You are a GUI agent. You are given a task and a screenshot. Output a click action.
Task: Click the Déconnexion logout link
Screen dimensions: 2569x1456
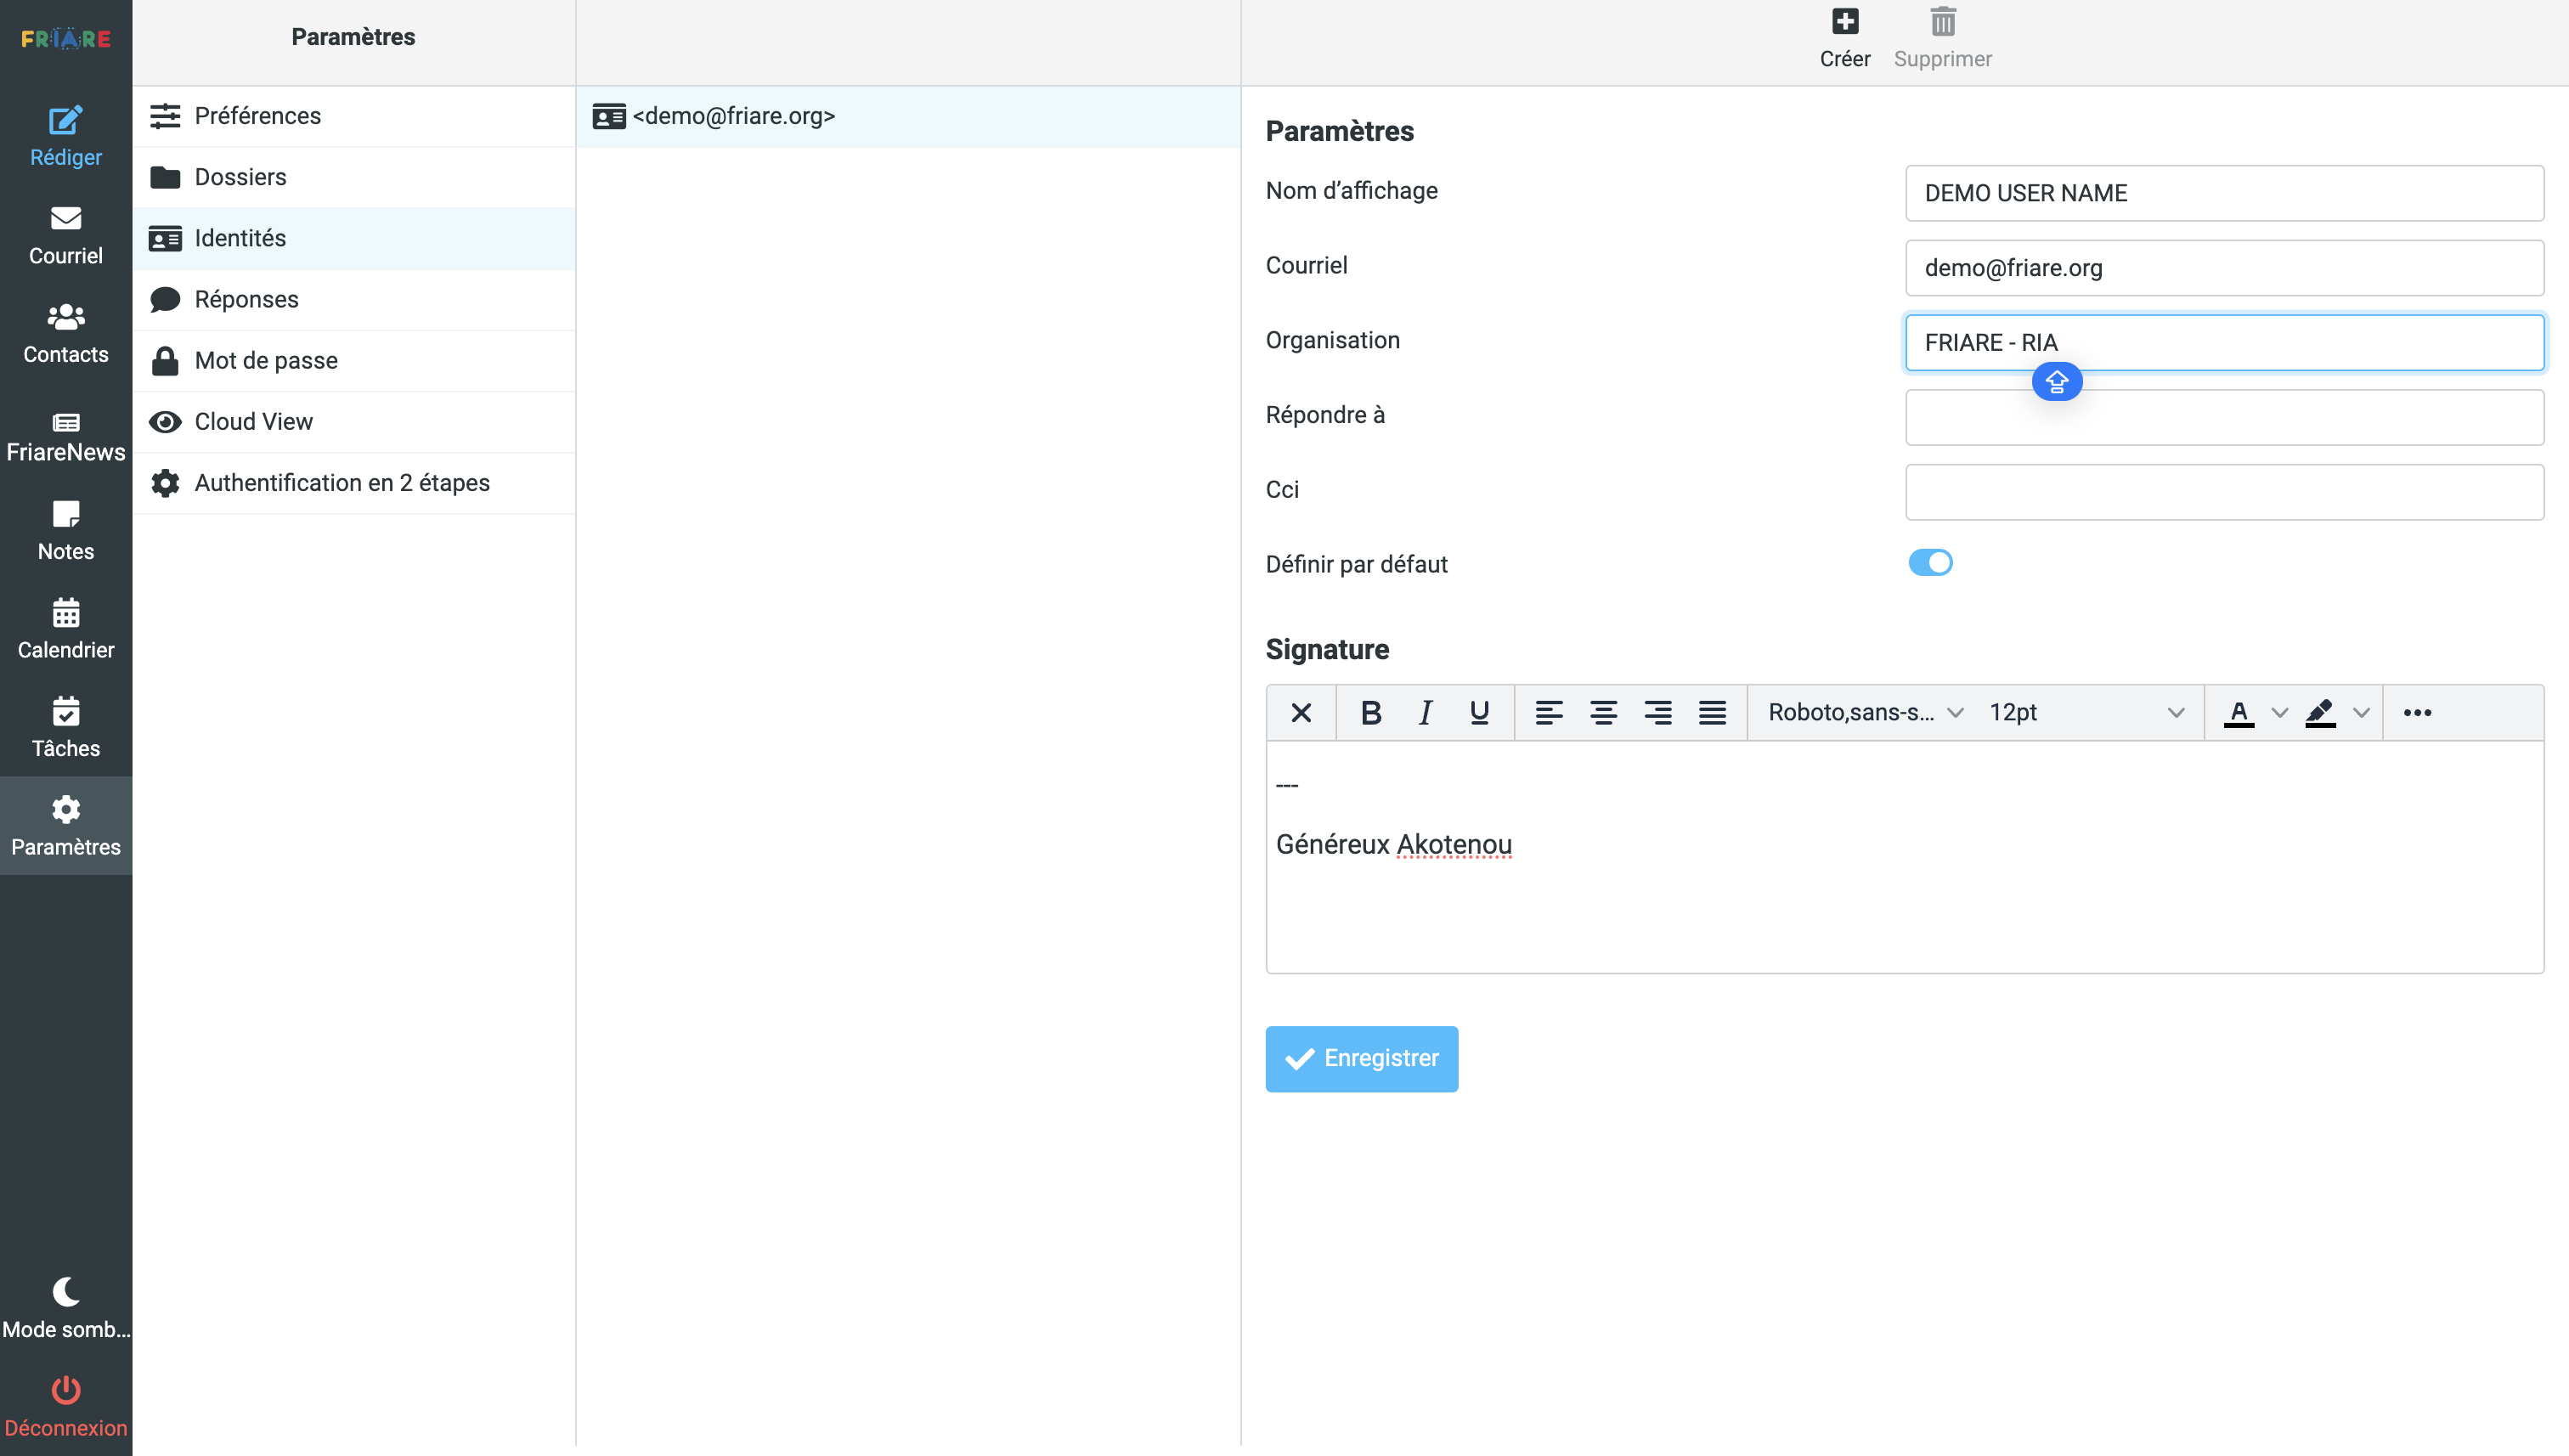pos(66,1404)
